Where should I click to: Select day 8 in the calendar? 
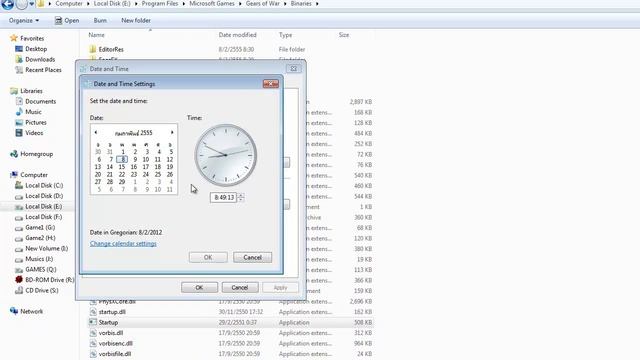pyautogui.click(x=122, y=160)
